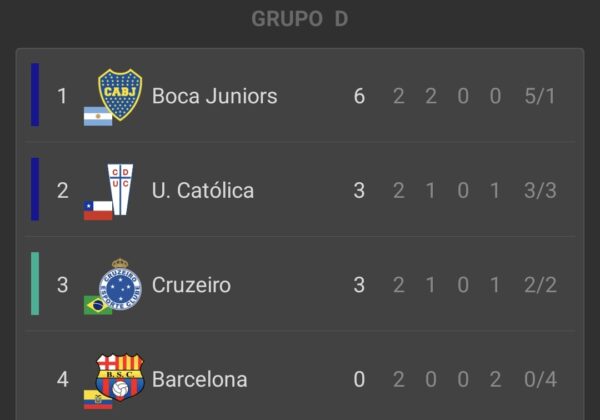Click Boca Juniors' 6 points value
This screenshot has height=420, width=600.
point(359,96)
